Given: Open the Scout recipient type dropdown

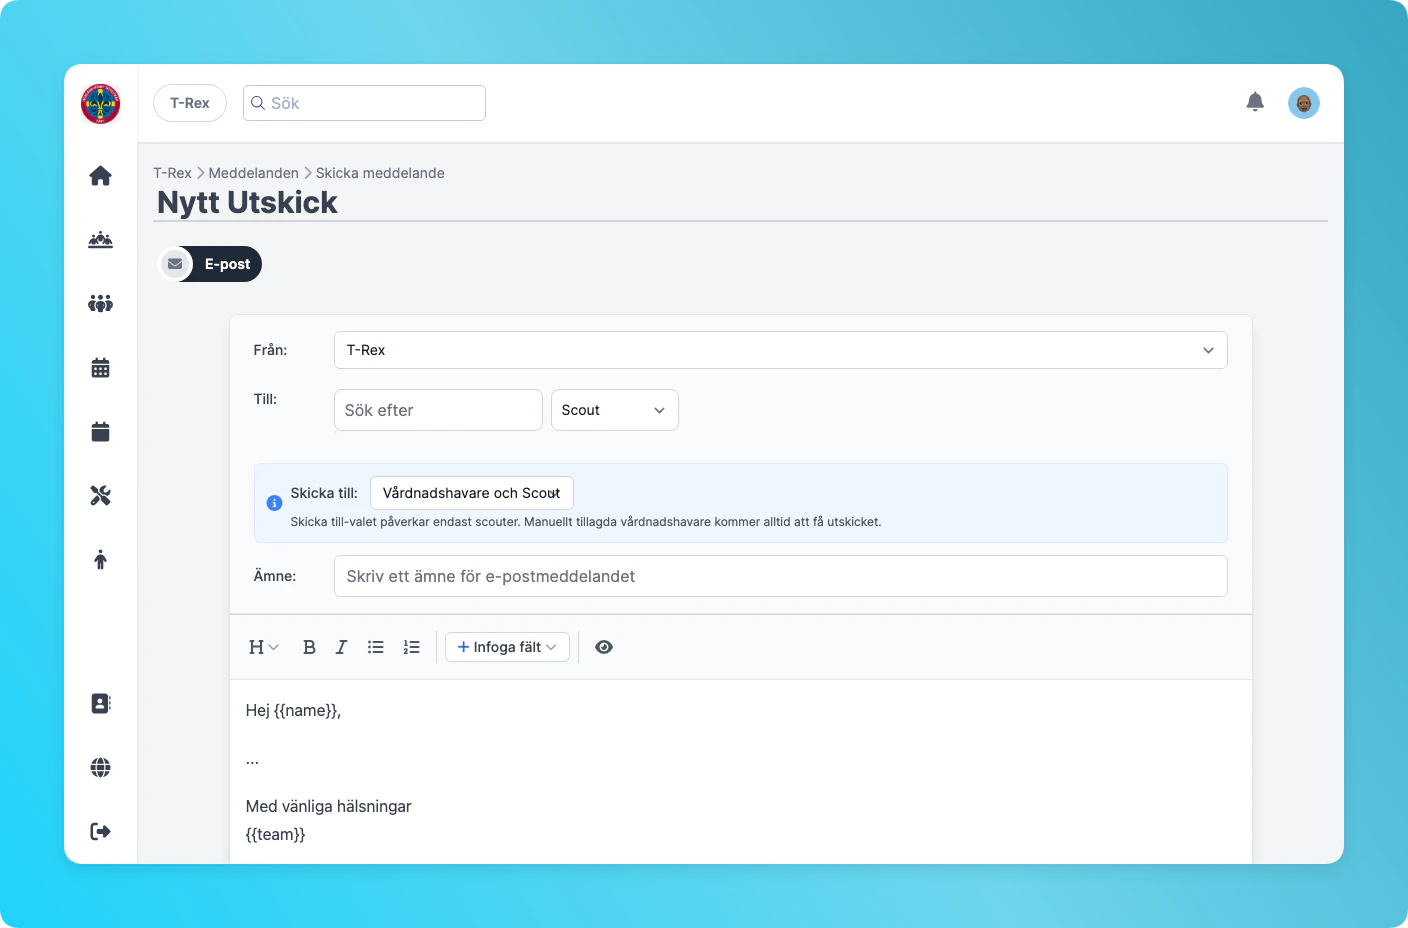Looking at the screenshot, I should 614,410.
